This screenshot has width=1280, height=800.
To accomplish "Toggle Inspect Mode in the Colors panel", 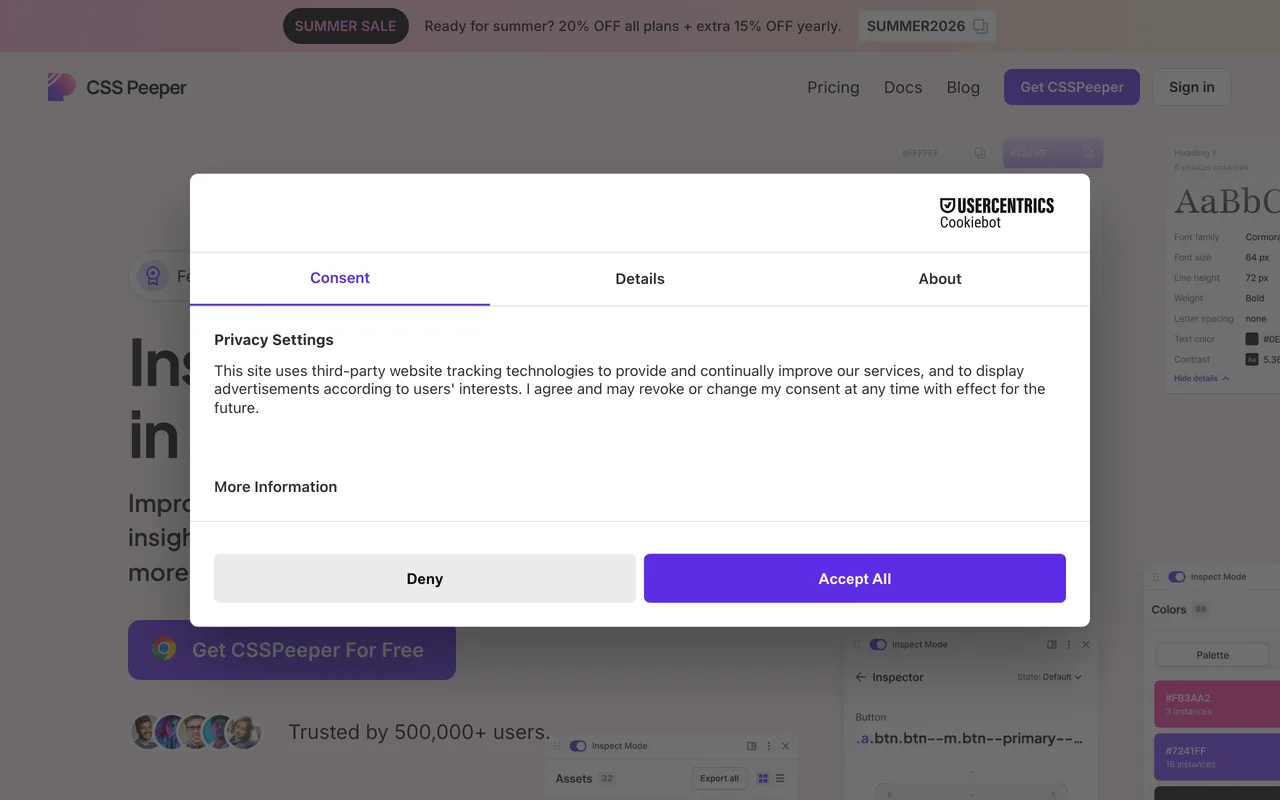I will 1177,577.
